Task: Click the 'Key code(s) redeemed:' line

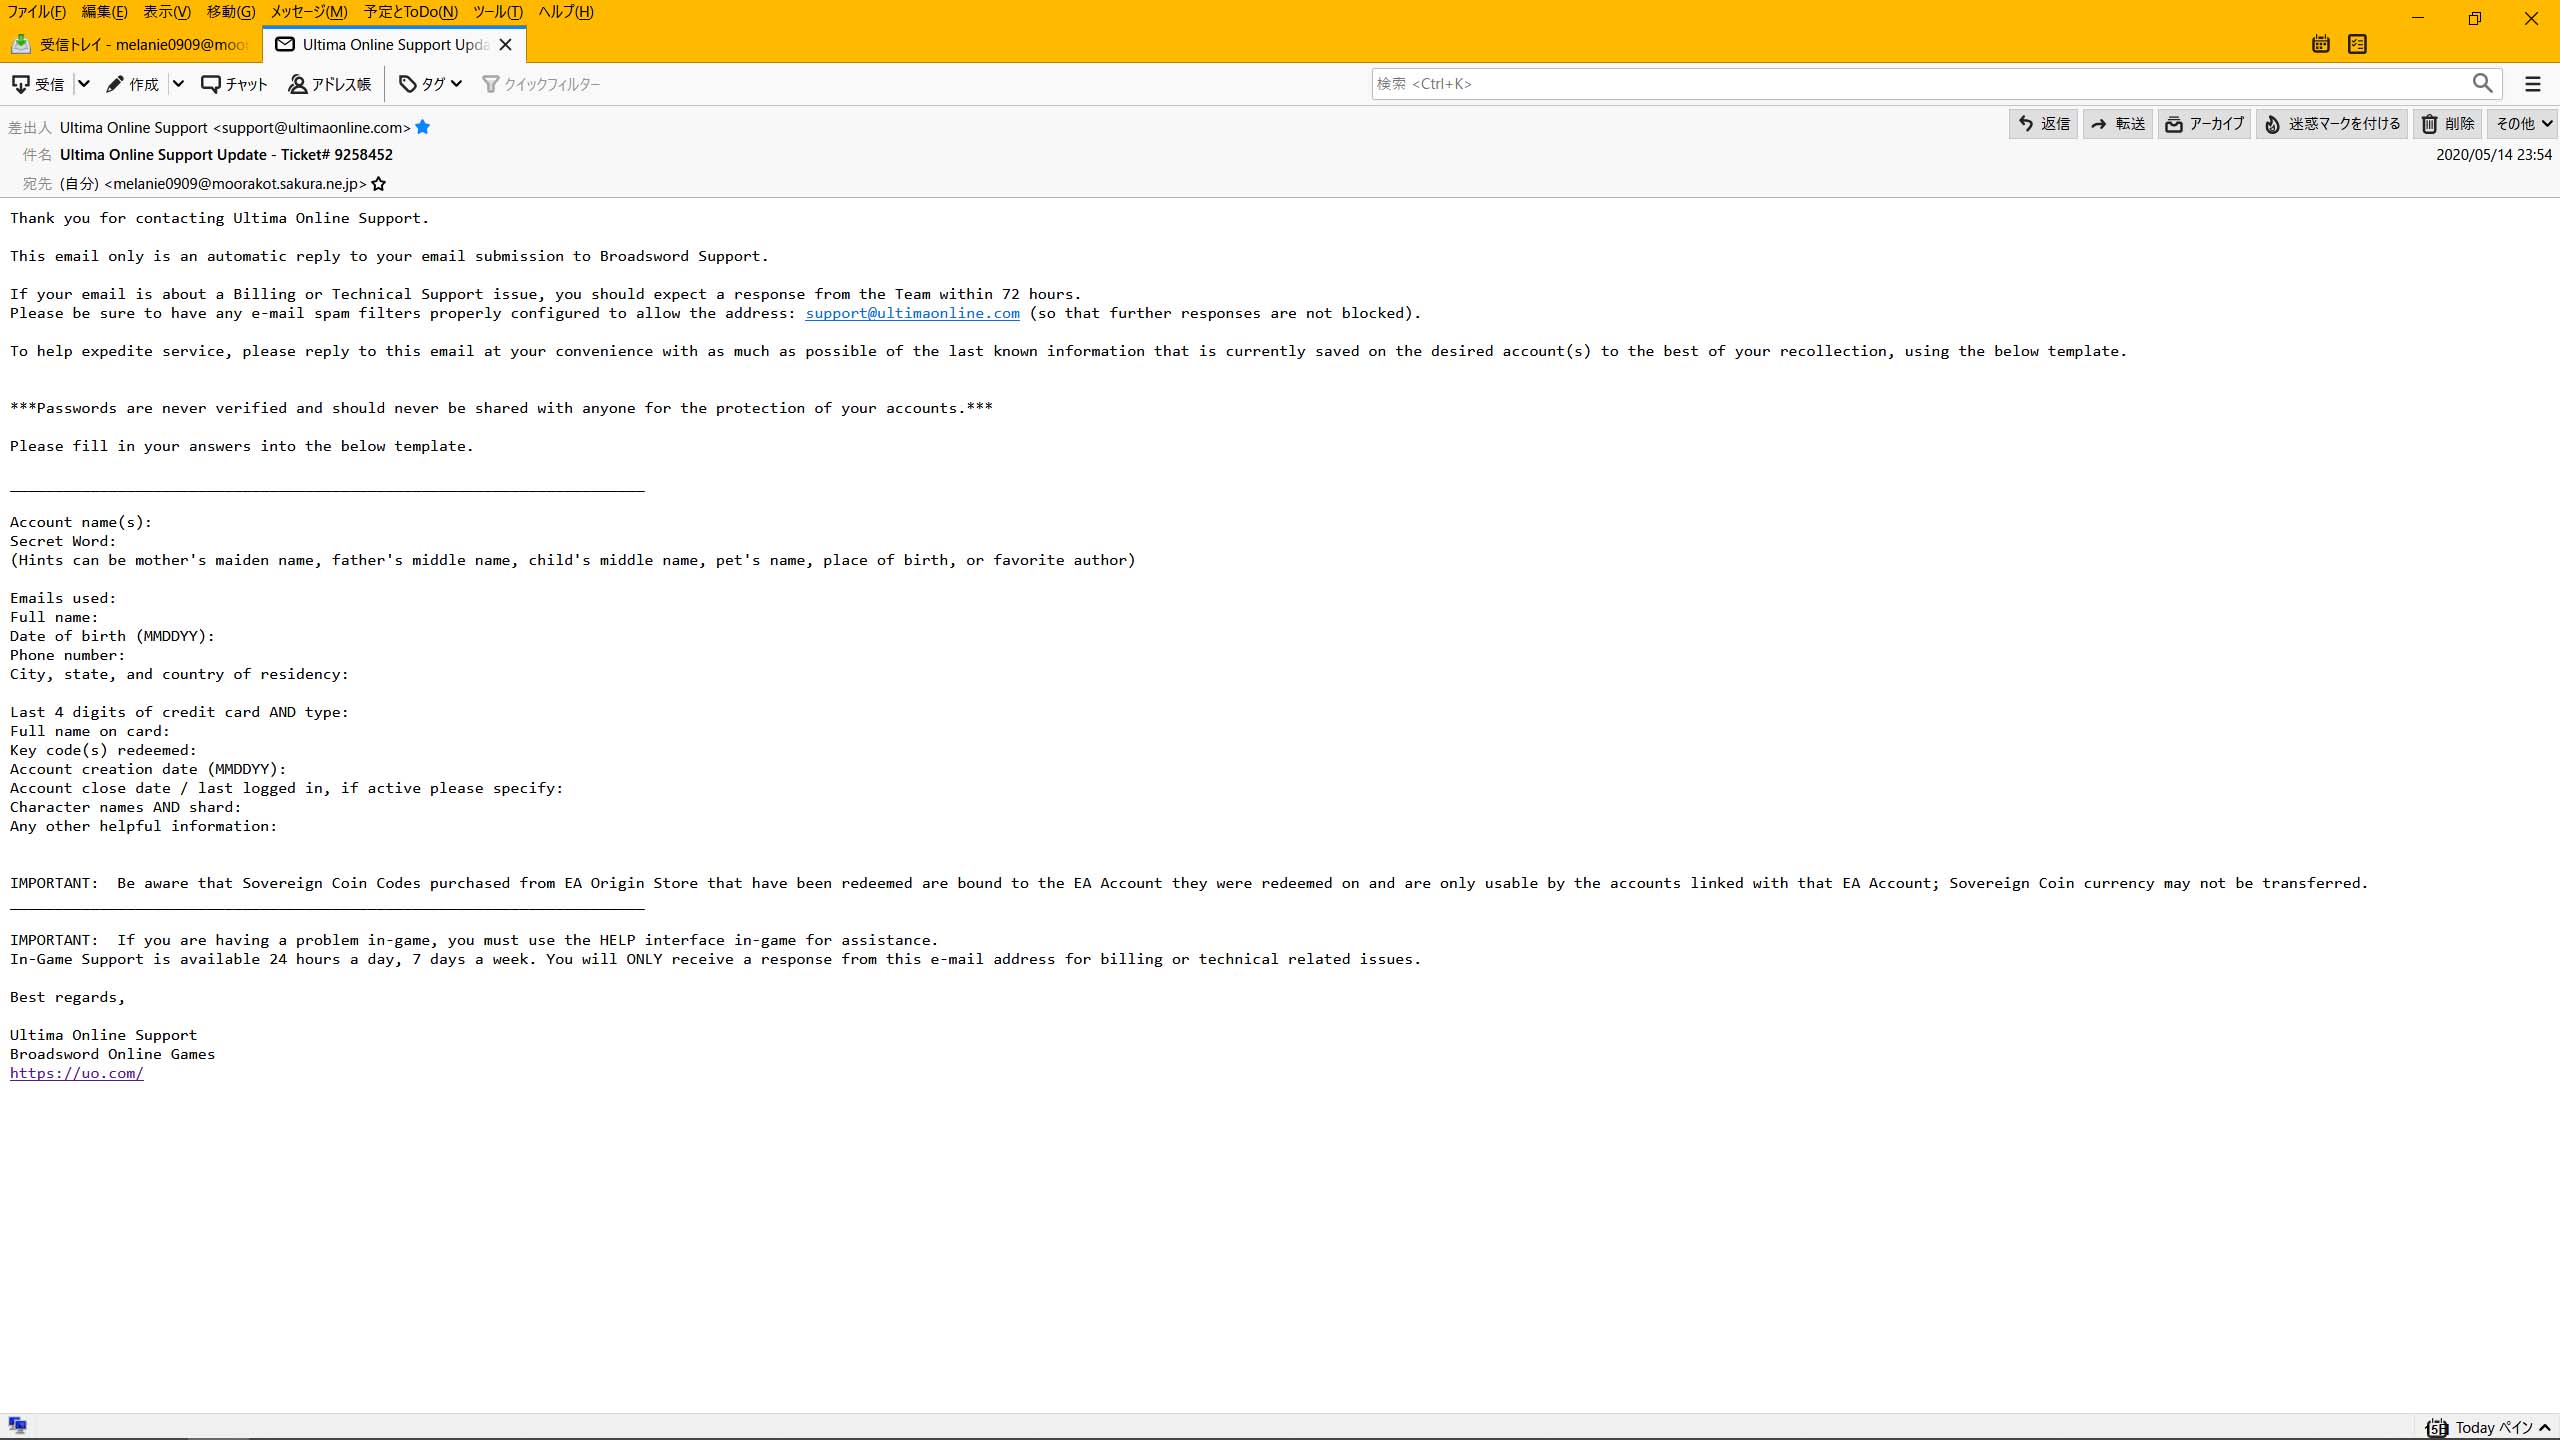Action: (104, 750)
